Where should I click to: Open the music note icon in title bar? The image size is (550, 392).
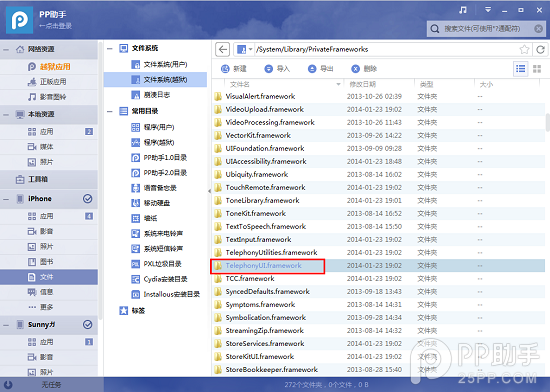click(463, 10)
